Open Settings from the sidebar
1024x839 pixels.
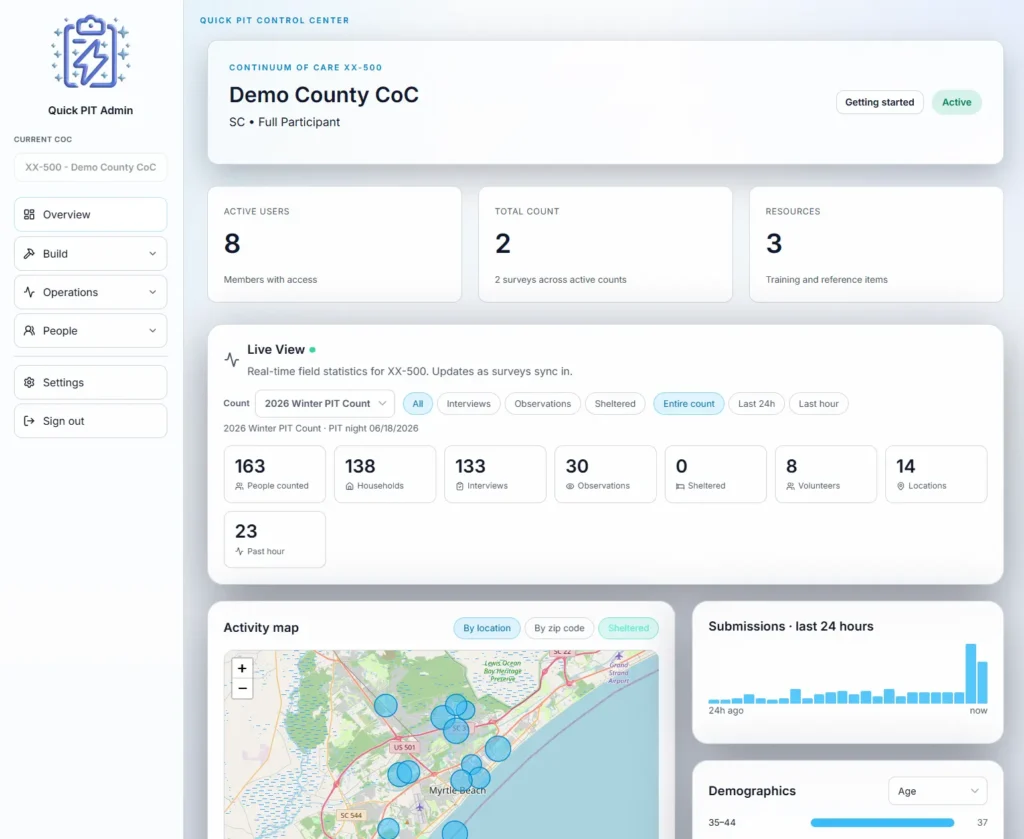90,382
